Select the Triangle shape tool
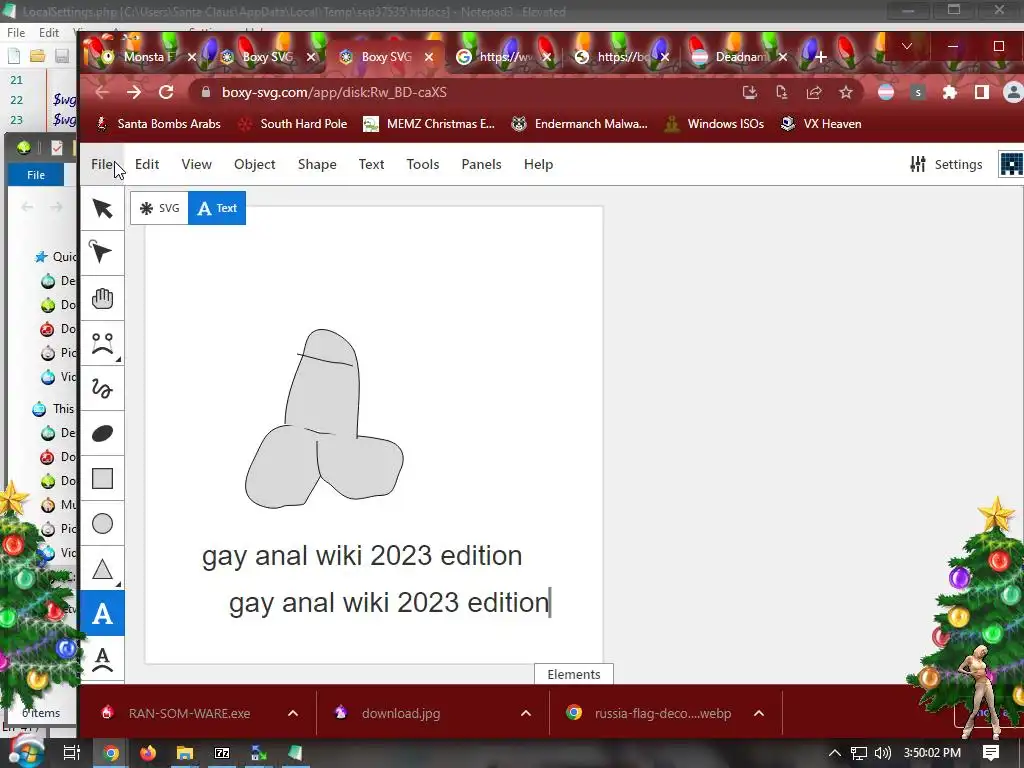This screenshot has width=1024, height=768. tap(103, 569)
